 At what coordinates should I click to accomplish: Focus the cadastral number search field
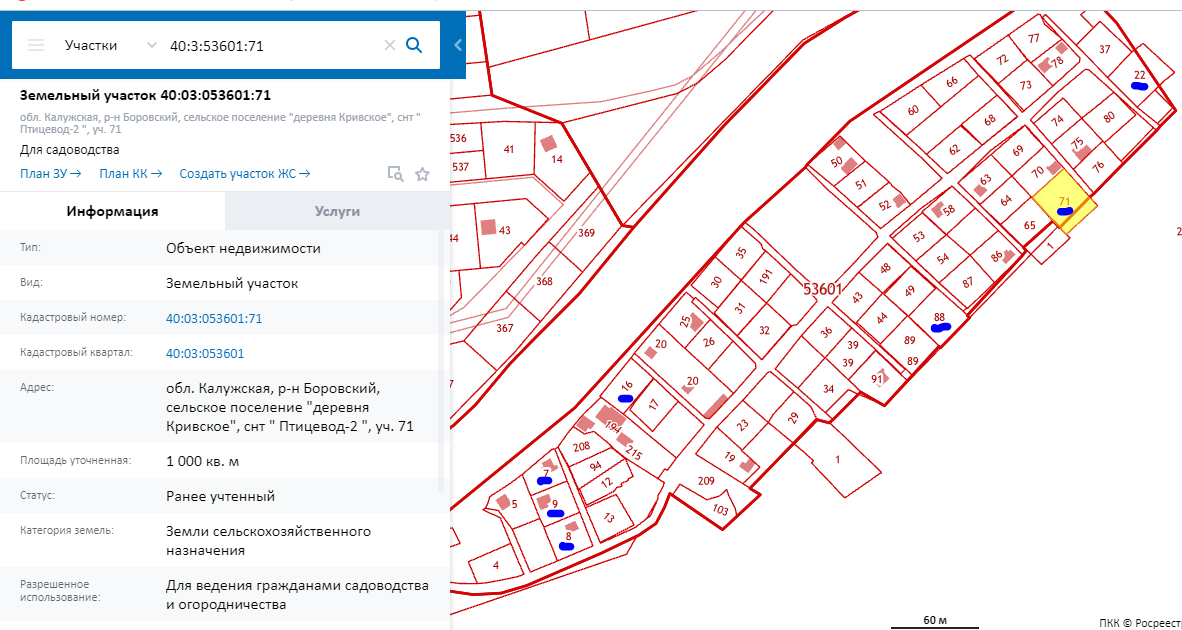pos(273,45)
